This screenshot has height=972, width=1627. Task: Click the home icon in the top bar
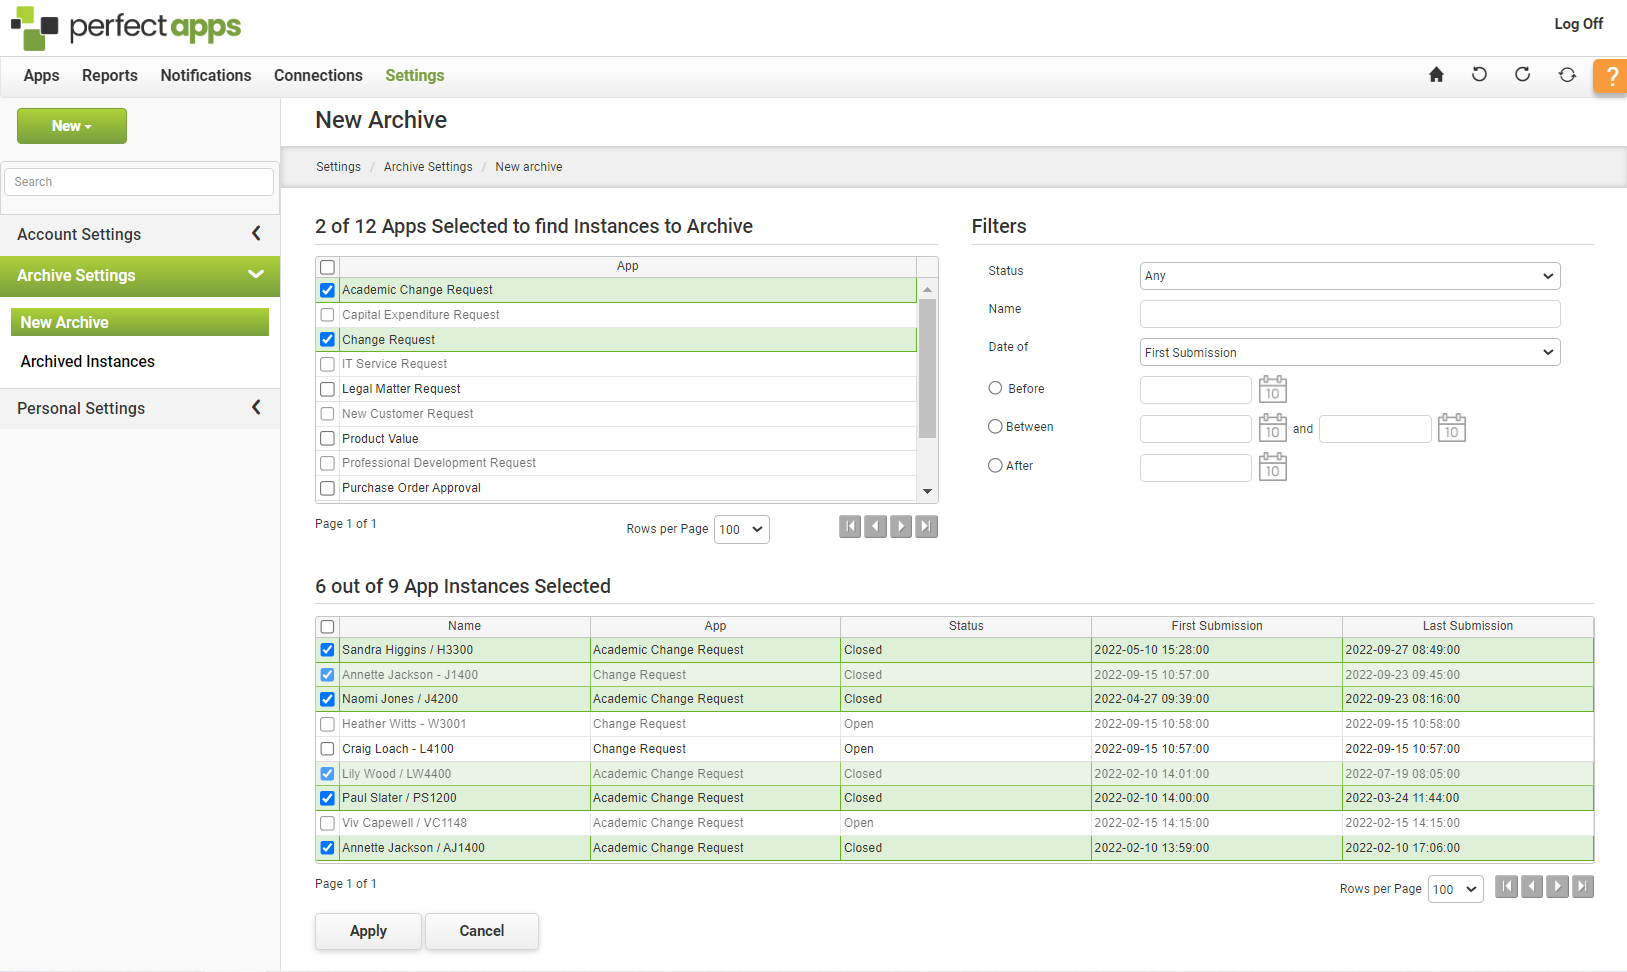(1436, 75)
